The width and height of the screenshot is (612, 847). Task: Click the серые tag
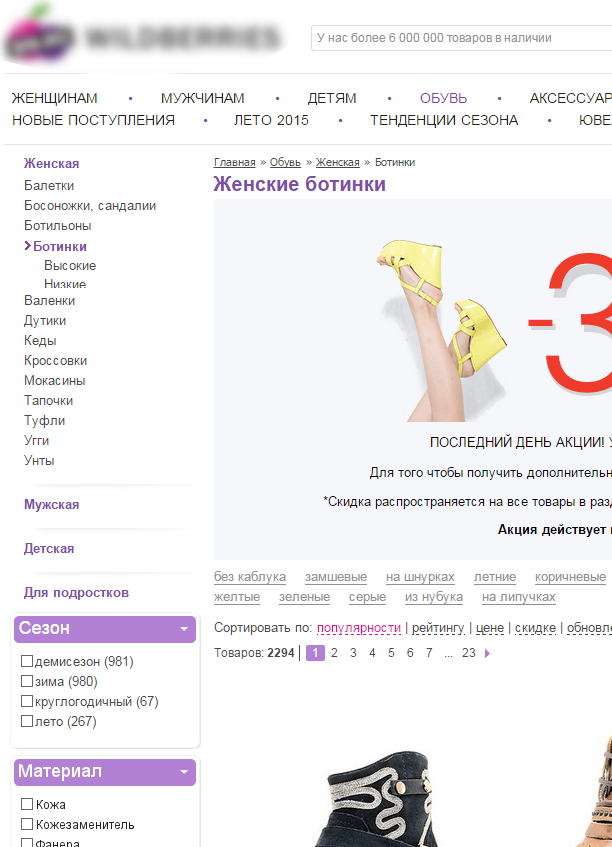(367, 597)
